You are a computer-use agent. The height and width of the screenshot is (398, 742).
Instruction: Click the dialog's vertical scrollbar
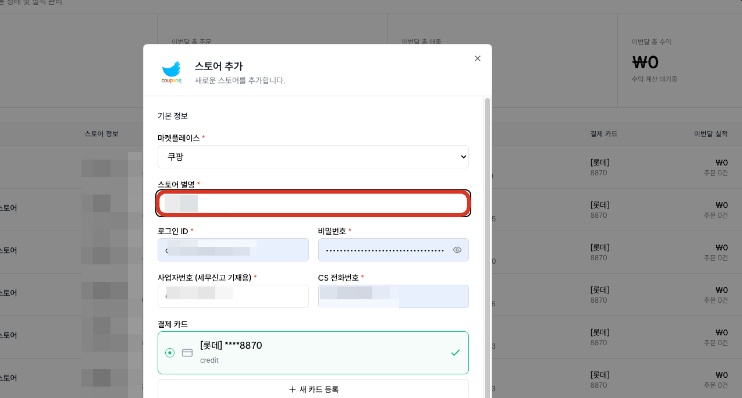point(487,246)
